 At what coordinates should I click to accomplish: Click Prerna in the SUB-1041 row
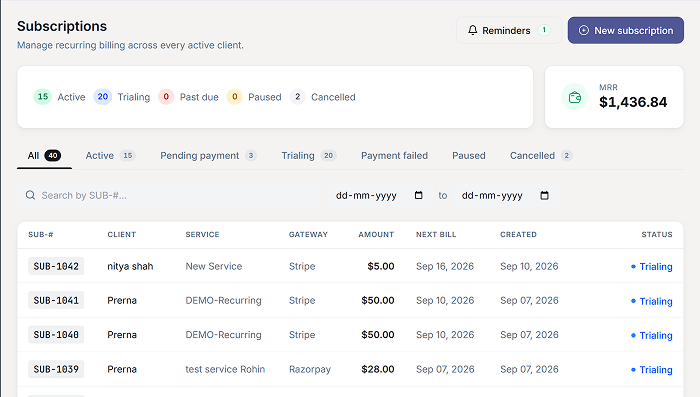(122, 301)
